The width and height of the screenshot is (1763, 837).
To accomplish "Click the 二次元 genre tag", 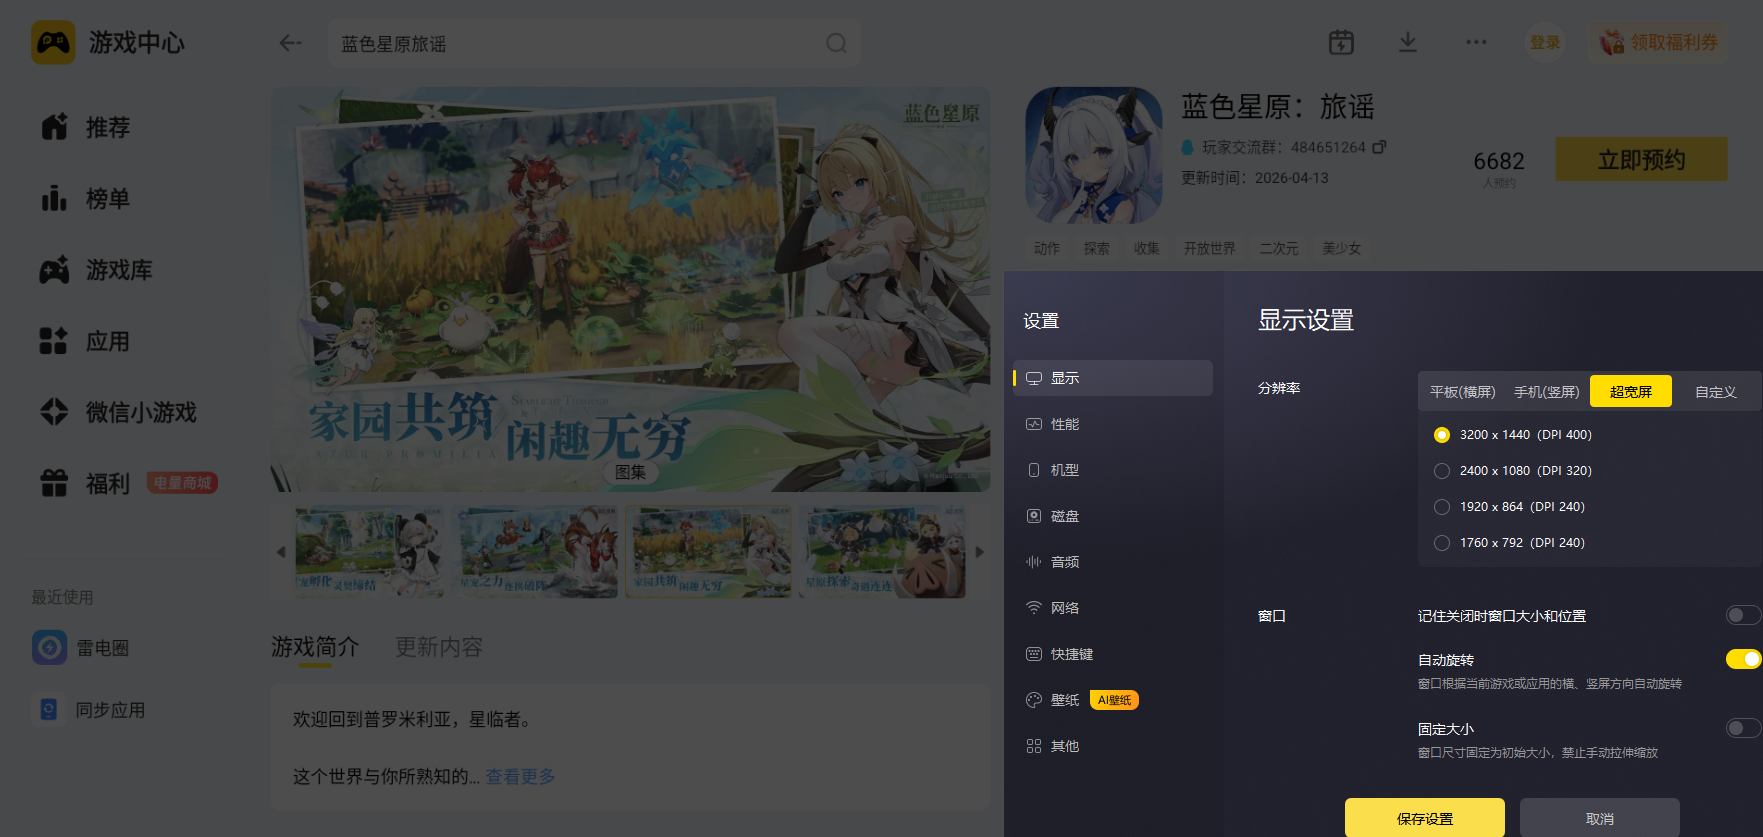I will [x=1279, y=248].
